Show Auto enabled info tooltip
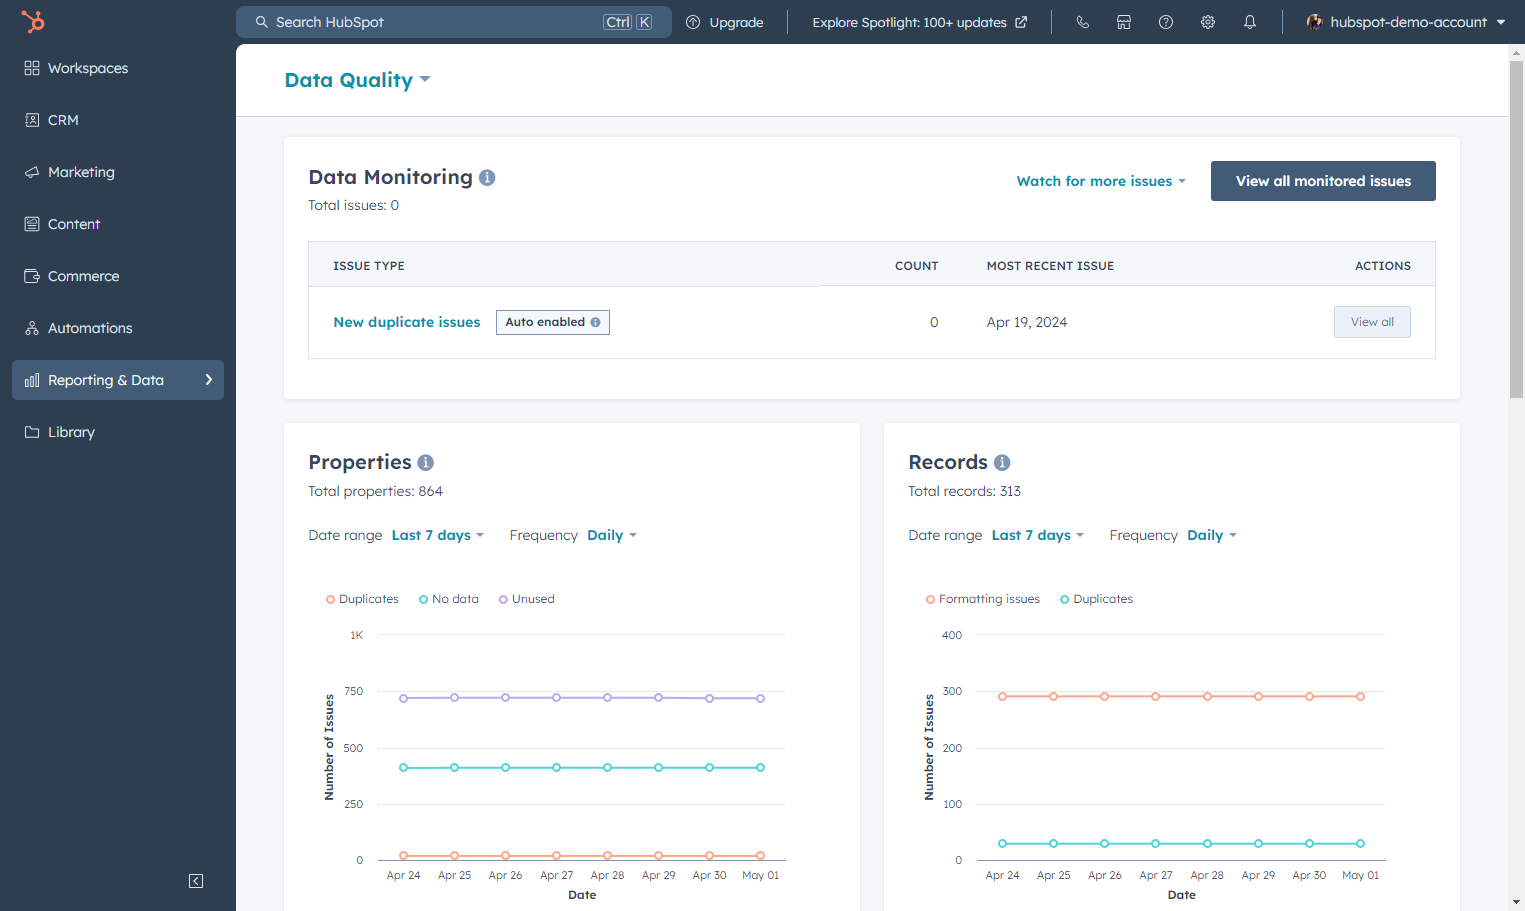This screenshot has height=911, width=1525. [596, 322]
